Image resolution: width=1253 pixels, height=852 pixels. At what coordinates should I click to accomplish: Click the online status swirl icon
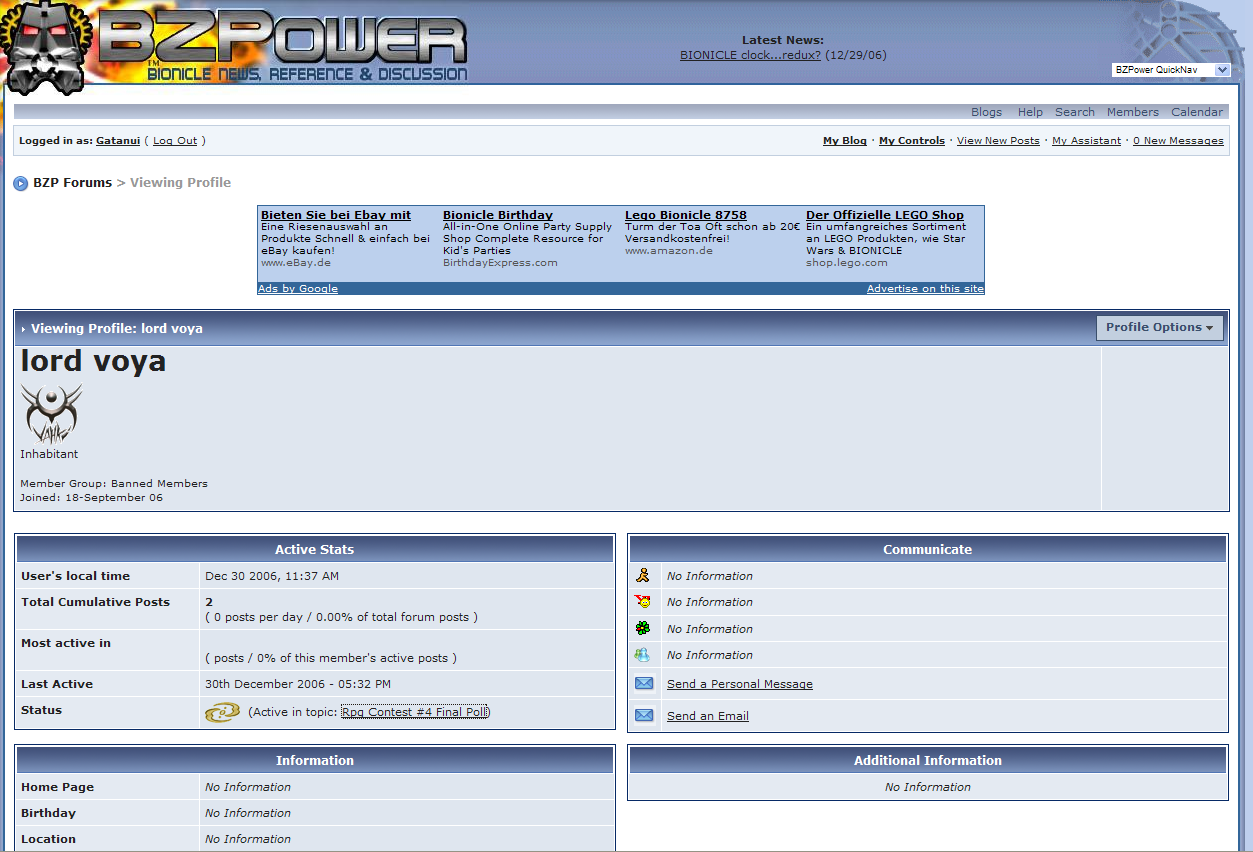tap(222, 712)
